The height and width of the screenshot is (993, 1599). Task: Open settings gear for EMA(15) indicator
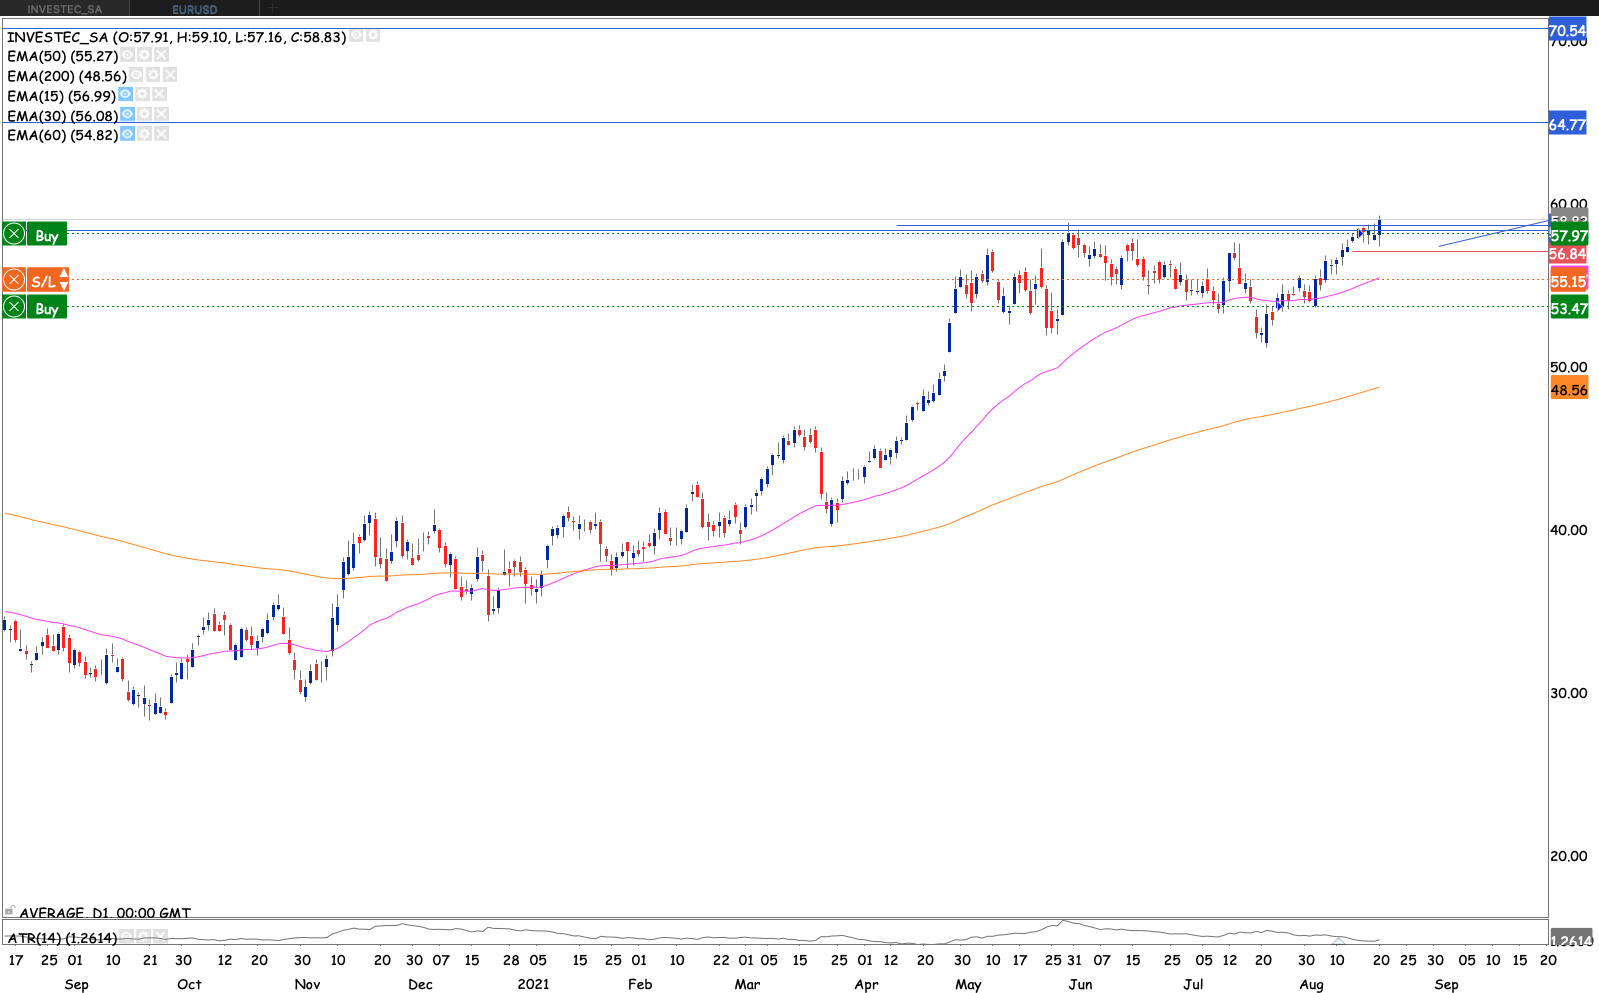[x=143, y=95]
